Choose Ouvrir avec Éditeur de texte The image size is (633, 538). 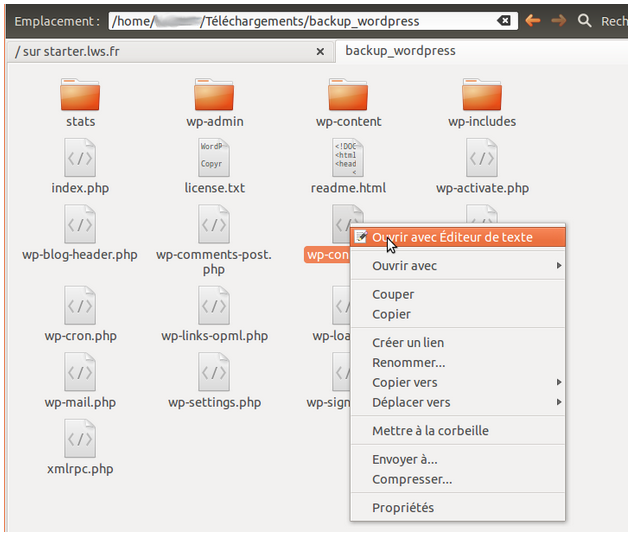458,237
